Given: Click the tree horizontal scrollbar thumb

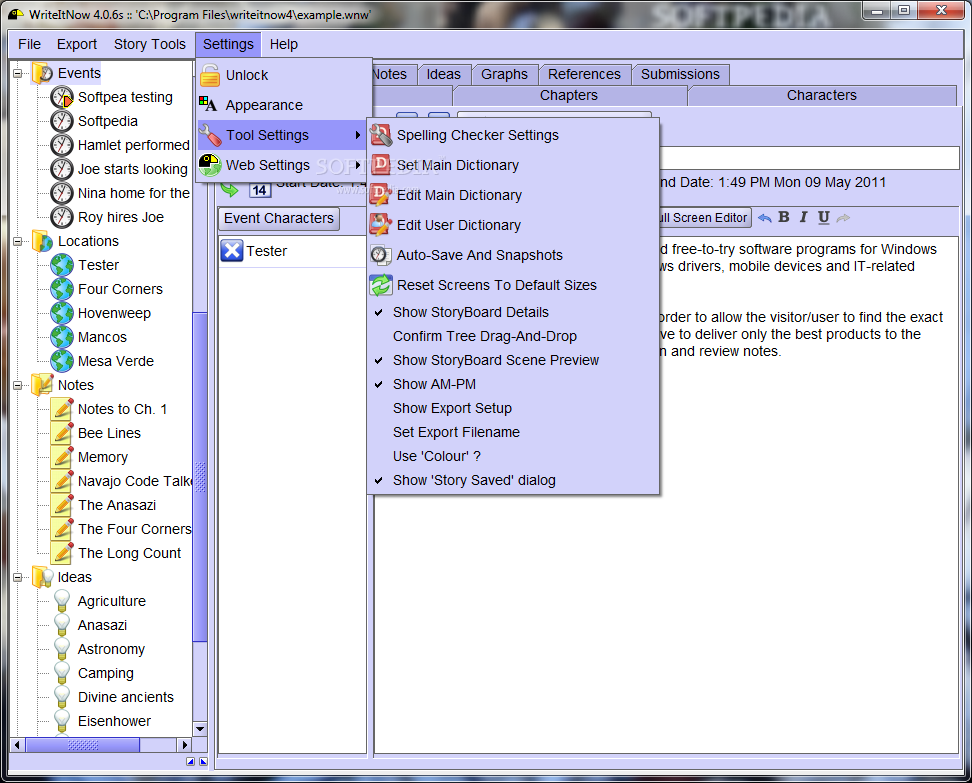Looking at the screenshot, I should tap(83, 745).
